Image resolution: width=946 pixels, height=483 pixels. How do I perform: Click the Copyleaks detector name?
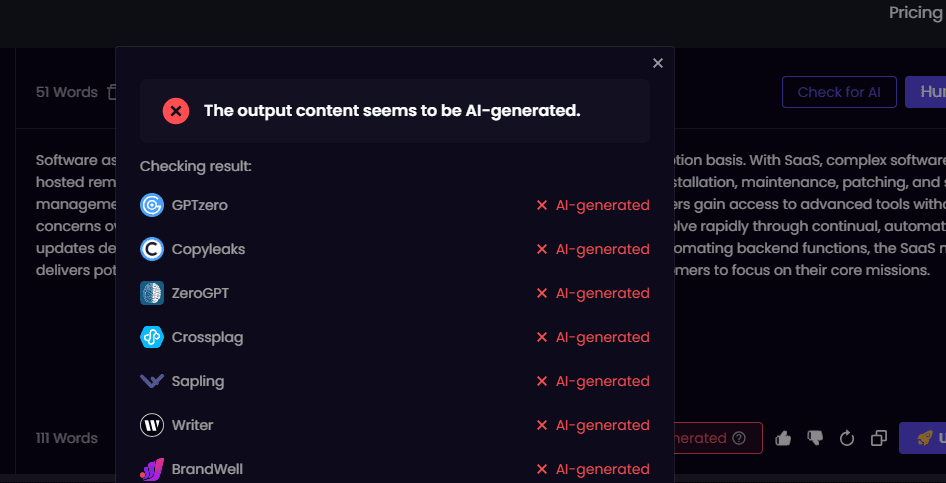208,249
